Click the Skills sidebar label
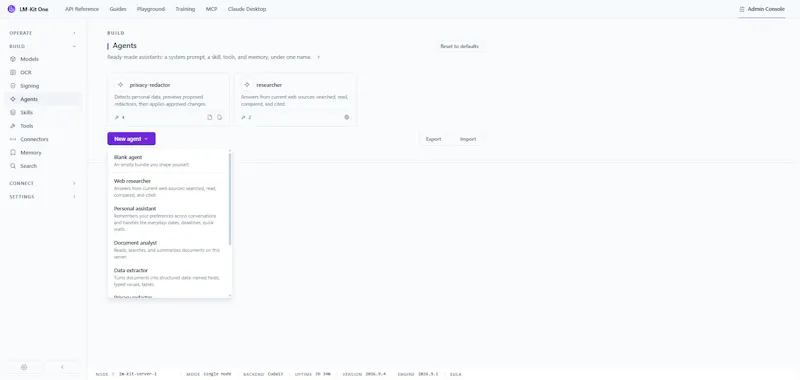The height and width of the screenshot is (380, 800). click(27, 113)
